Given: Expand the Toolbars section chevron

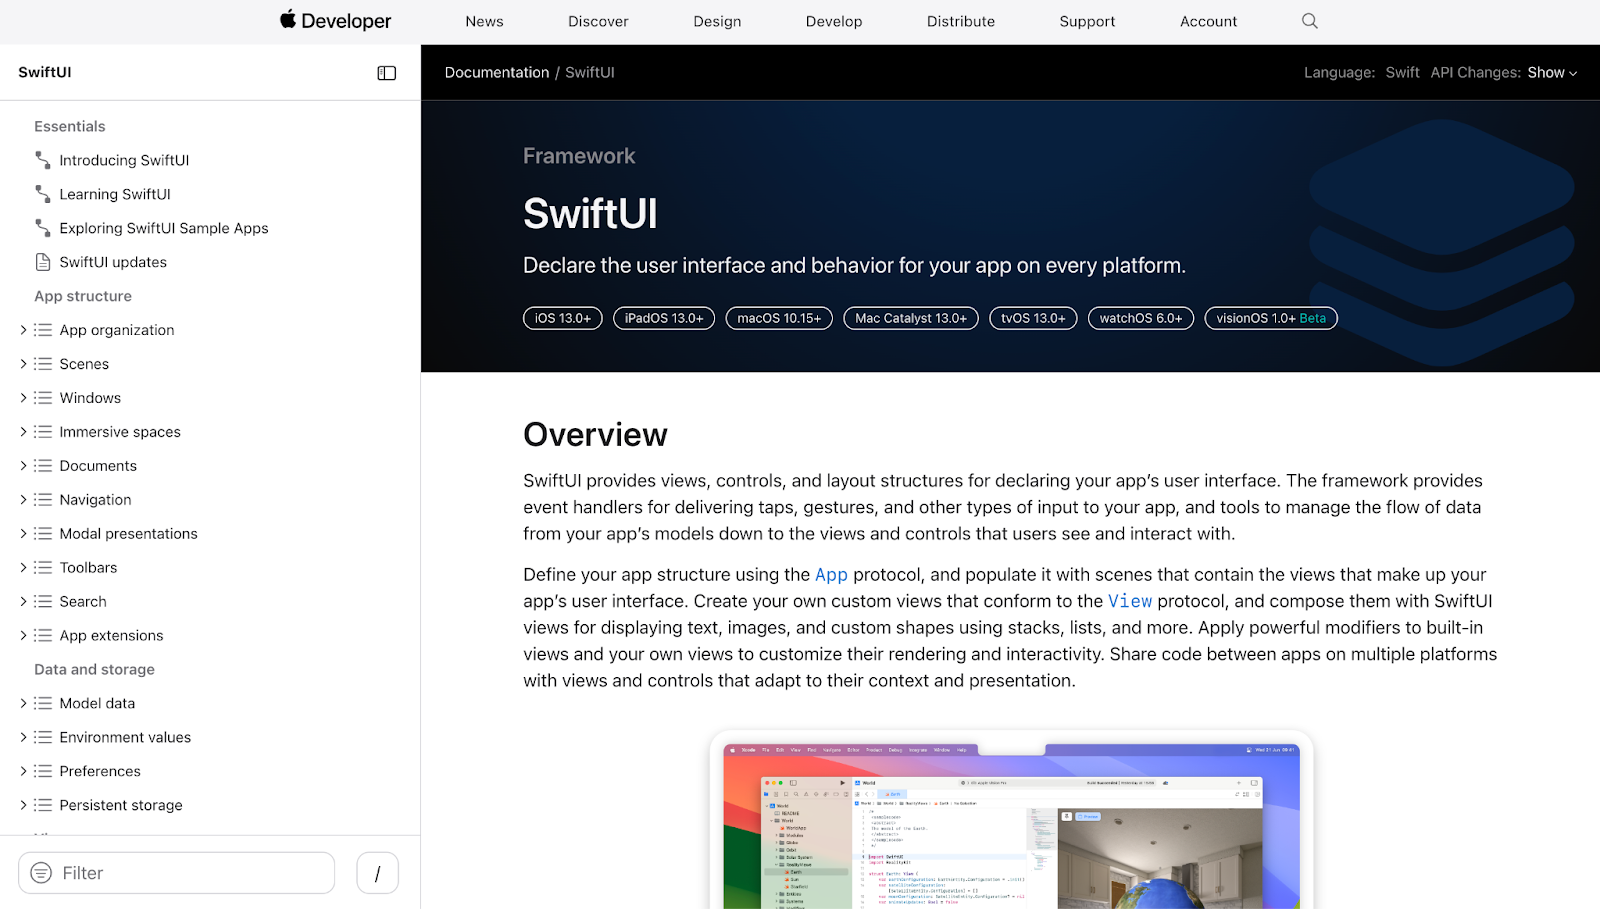Looking at the screenshot, I should [23, 568].
